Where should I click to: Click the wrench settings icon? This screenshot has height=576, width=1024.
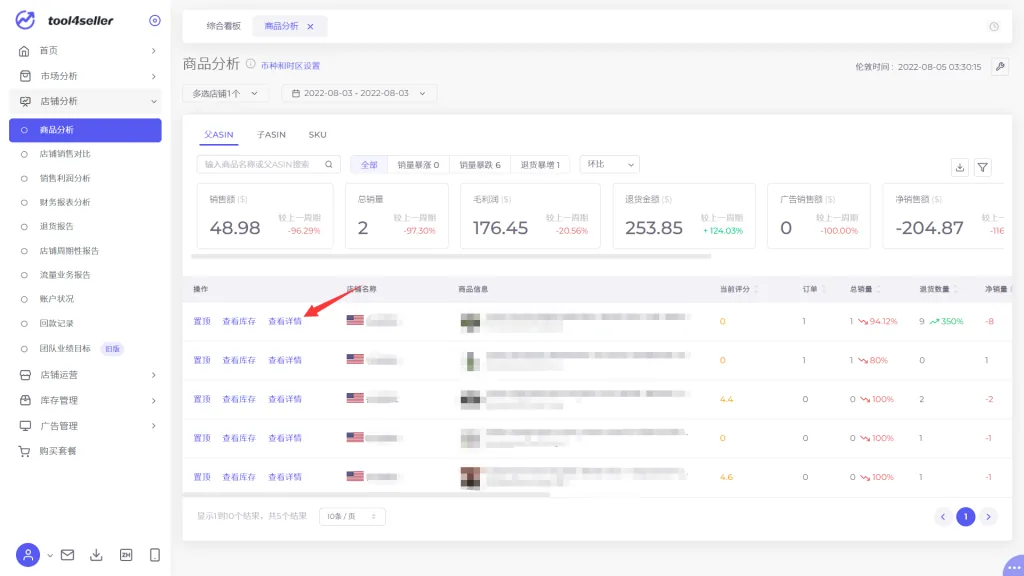1000,67
